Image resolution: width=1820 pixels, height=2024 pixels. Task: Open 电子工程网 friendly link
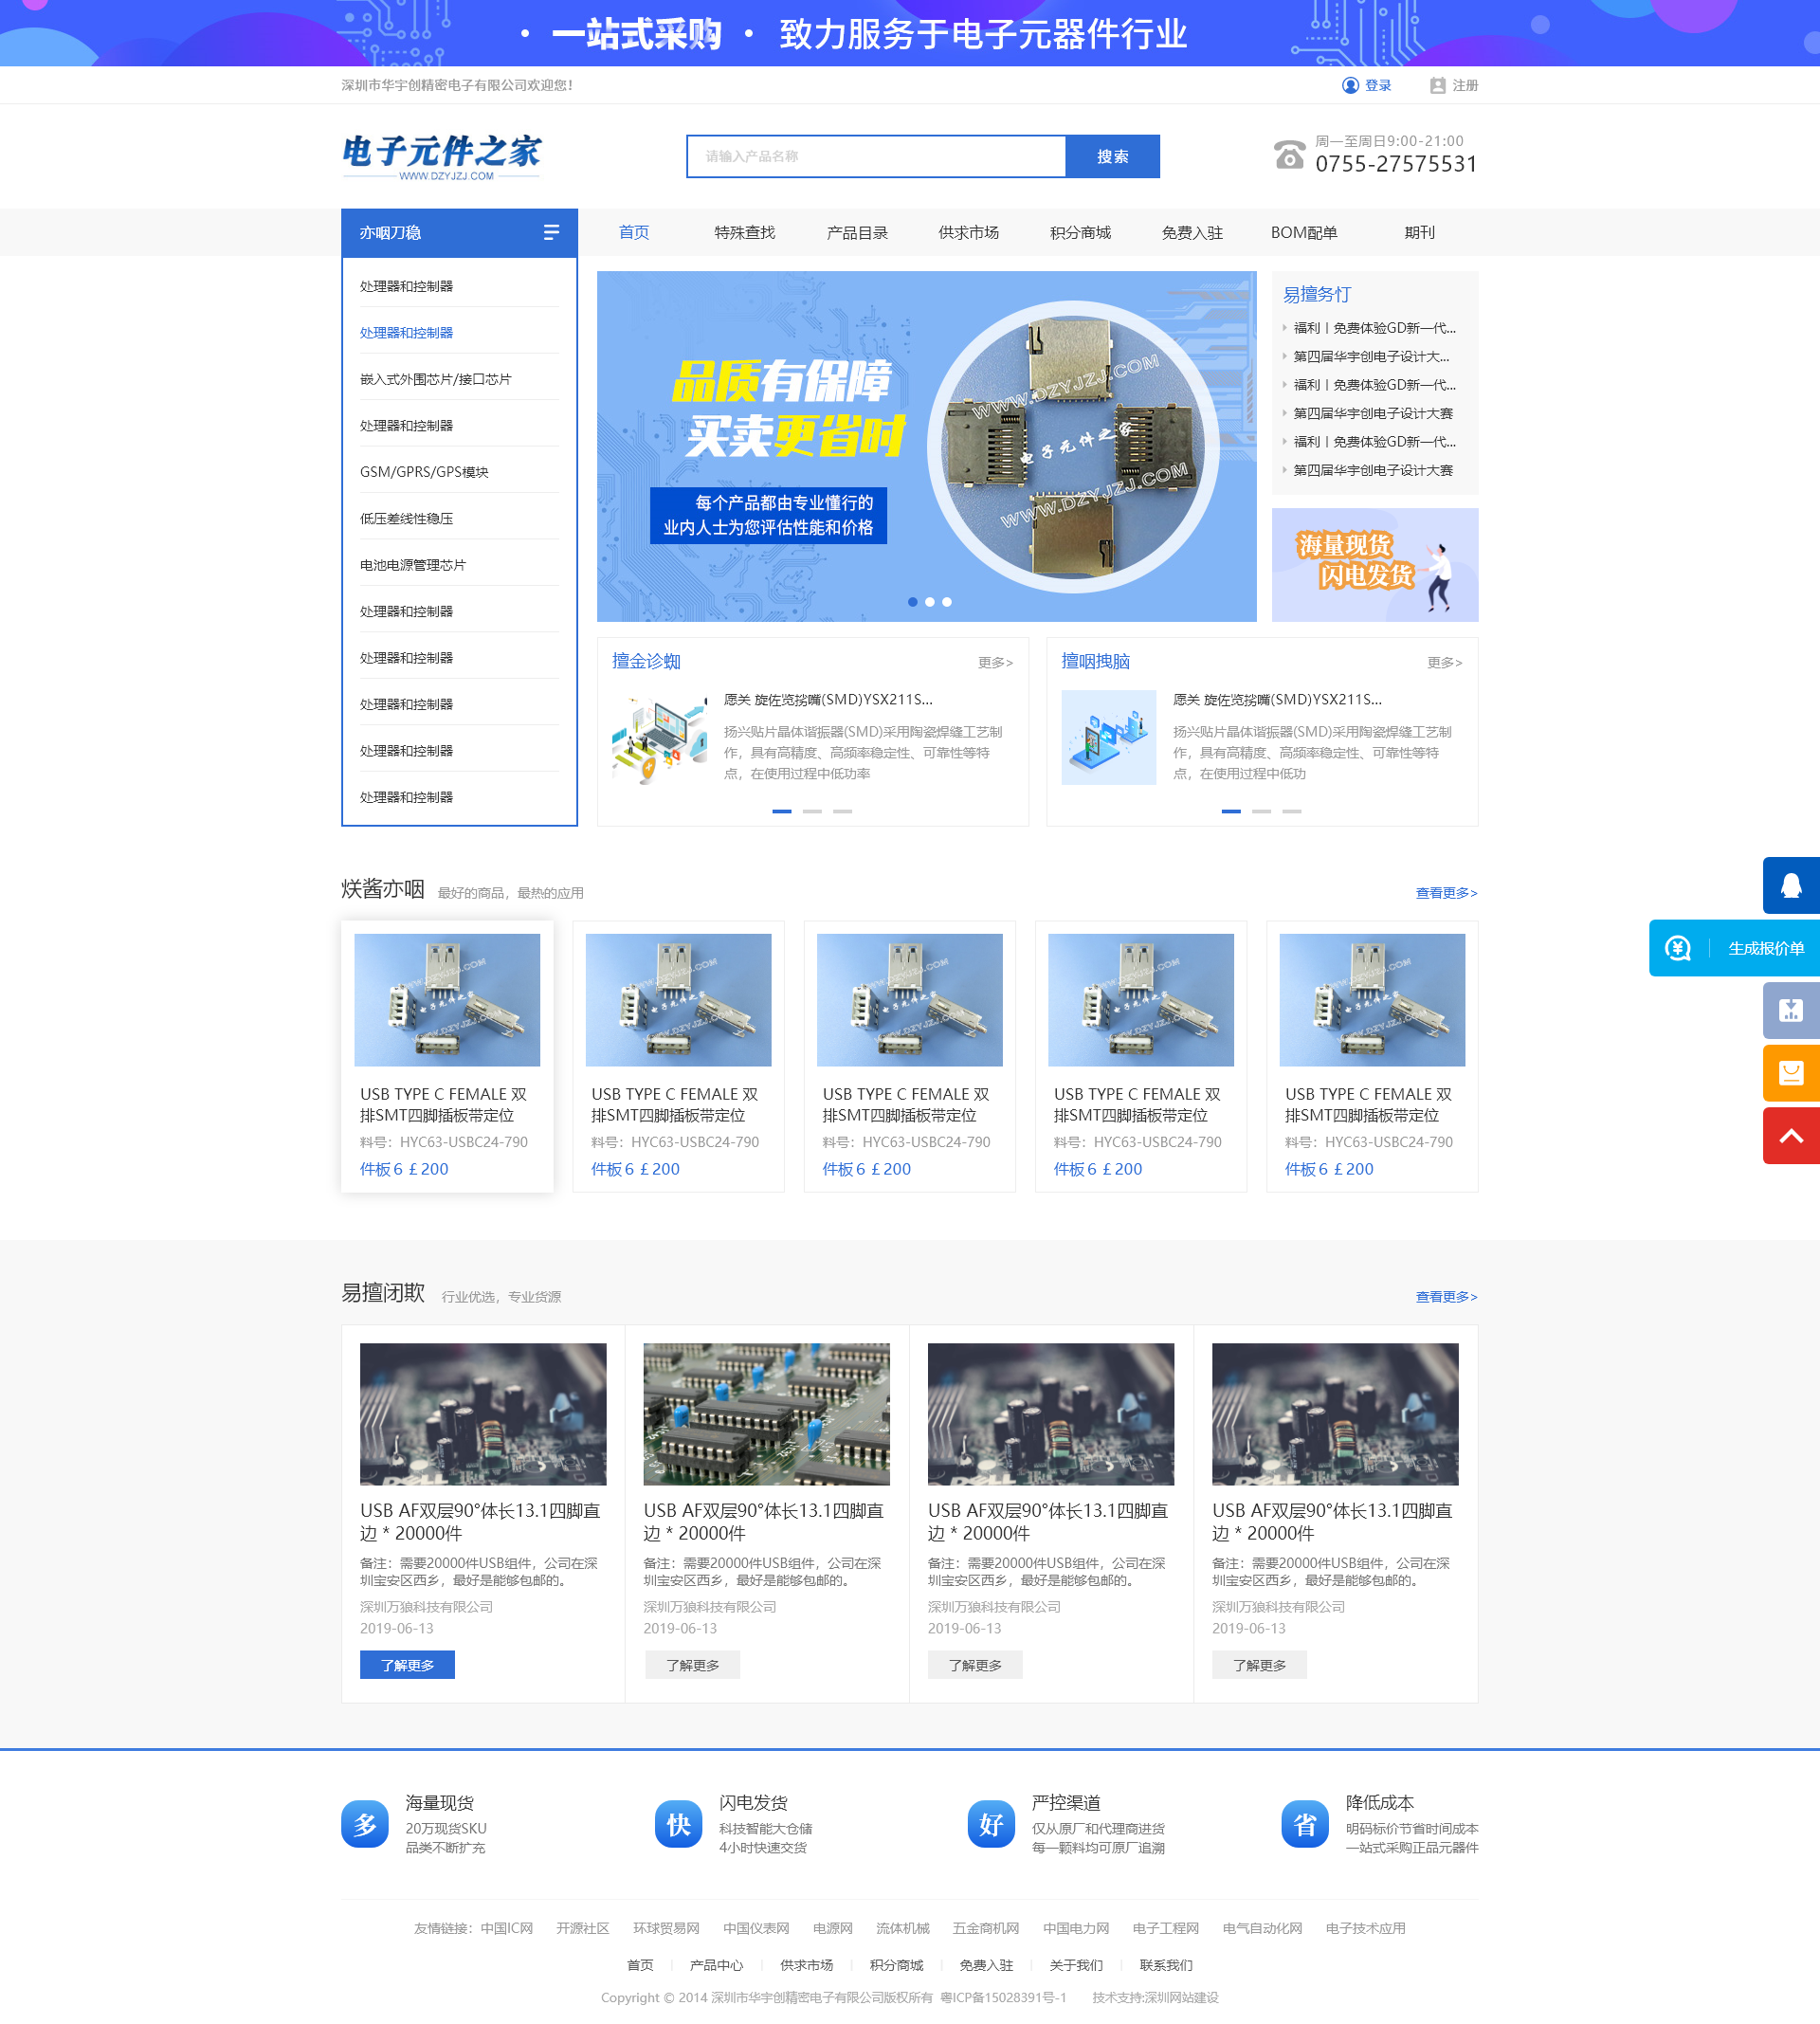click(1165, 1928)
